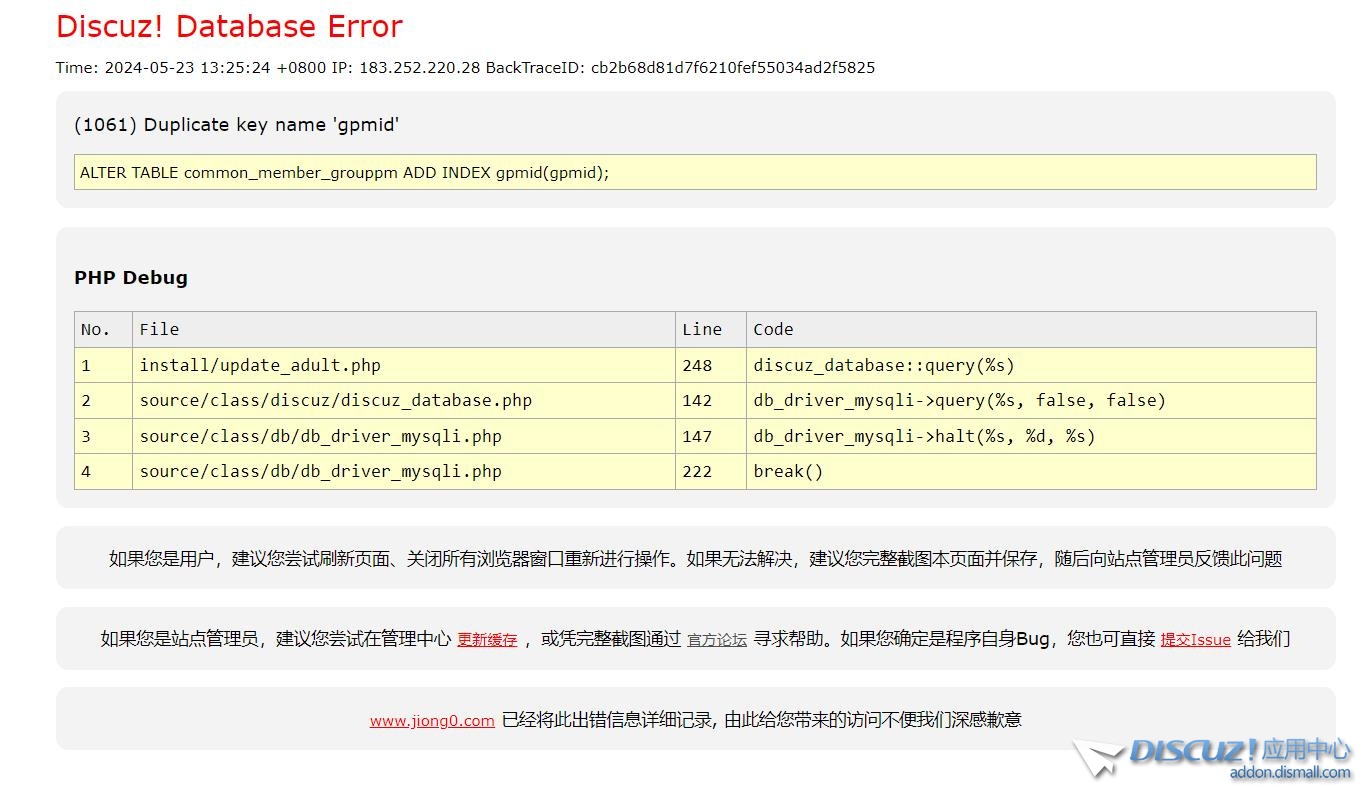
Task: Click the install/update_adult.php file cell
Action: tap(260, 365)
